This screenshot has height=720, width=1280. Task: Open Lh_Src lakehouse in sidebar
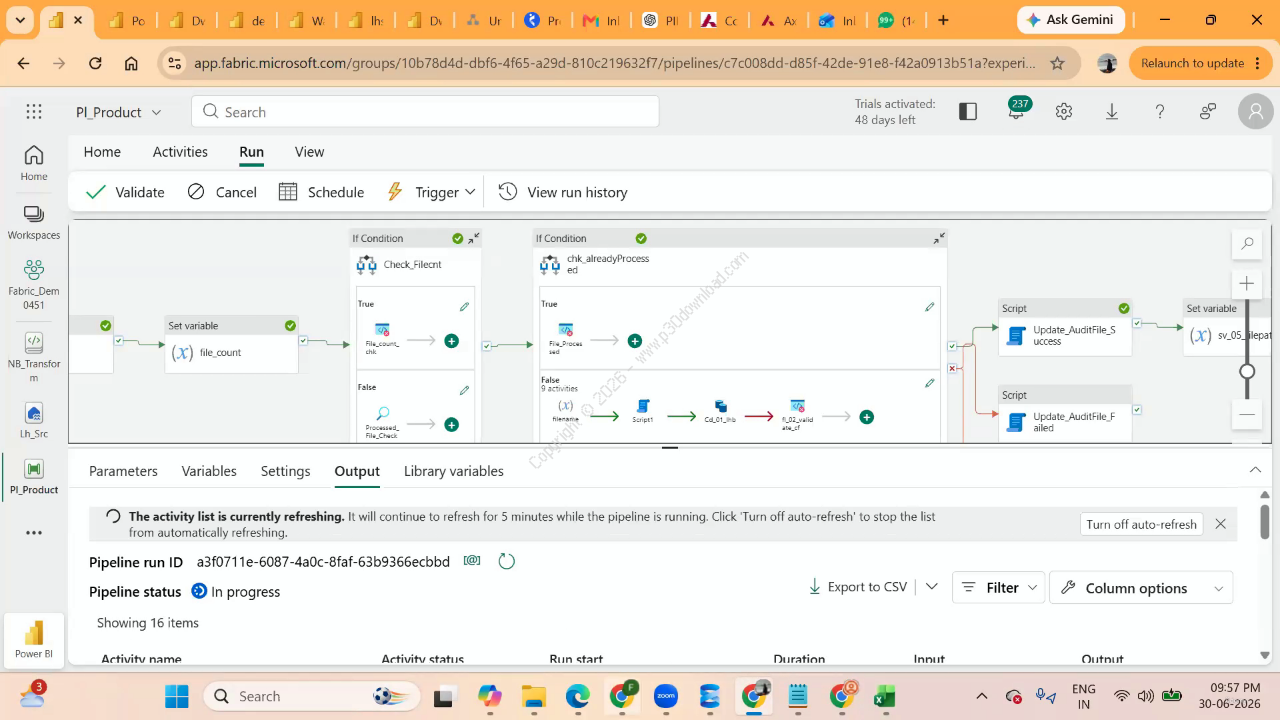click(x=34, y=421)
